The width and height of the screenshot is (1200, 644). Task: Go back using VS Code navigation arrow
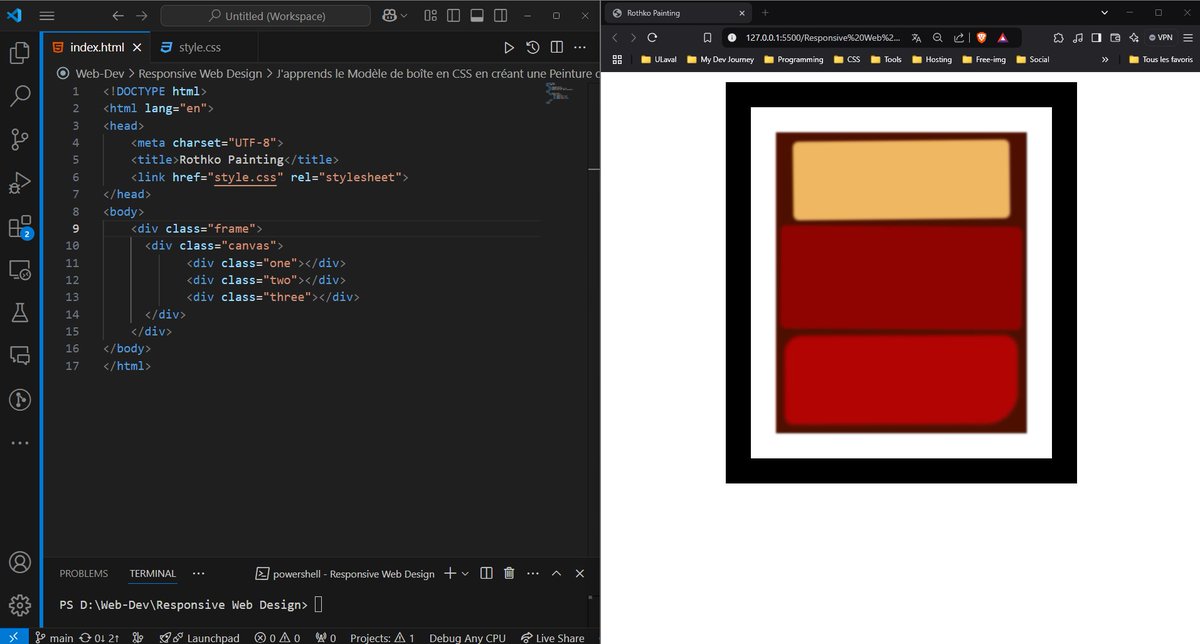point(119,16)
